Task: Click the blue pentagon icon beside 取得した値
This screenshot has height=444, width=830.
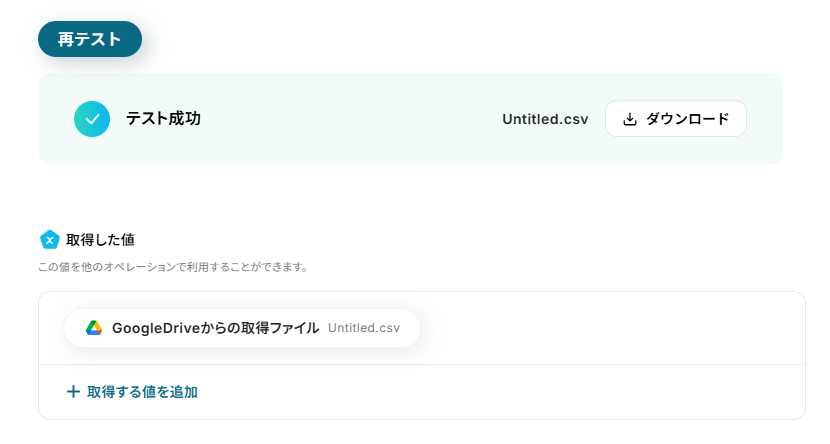Action: pos(50,240)
